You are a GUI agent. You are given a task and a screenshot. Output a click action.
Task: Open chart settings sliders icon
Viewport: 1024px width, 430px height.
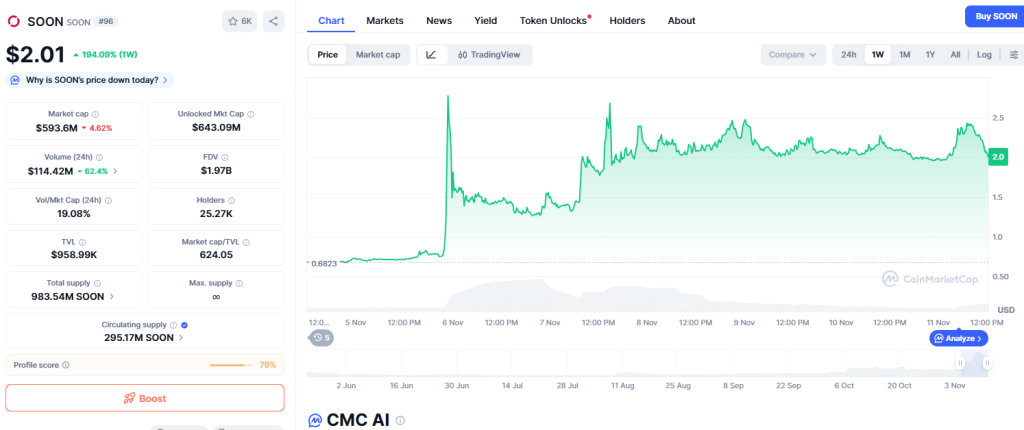tap(1012, 55)
